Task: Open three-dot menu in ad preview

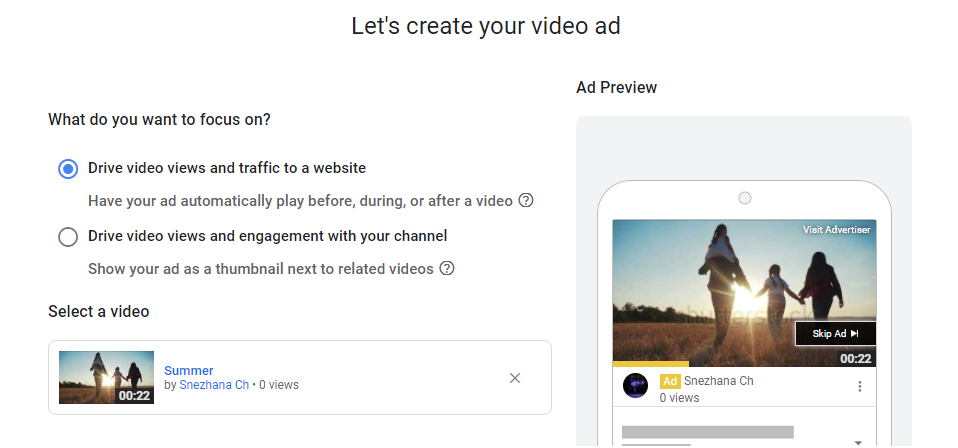Action: coord(860,386)
